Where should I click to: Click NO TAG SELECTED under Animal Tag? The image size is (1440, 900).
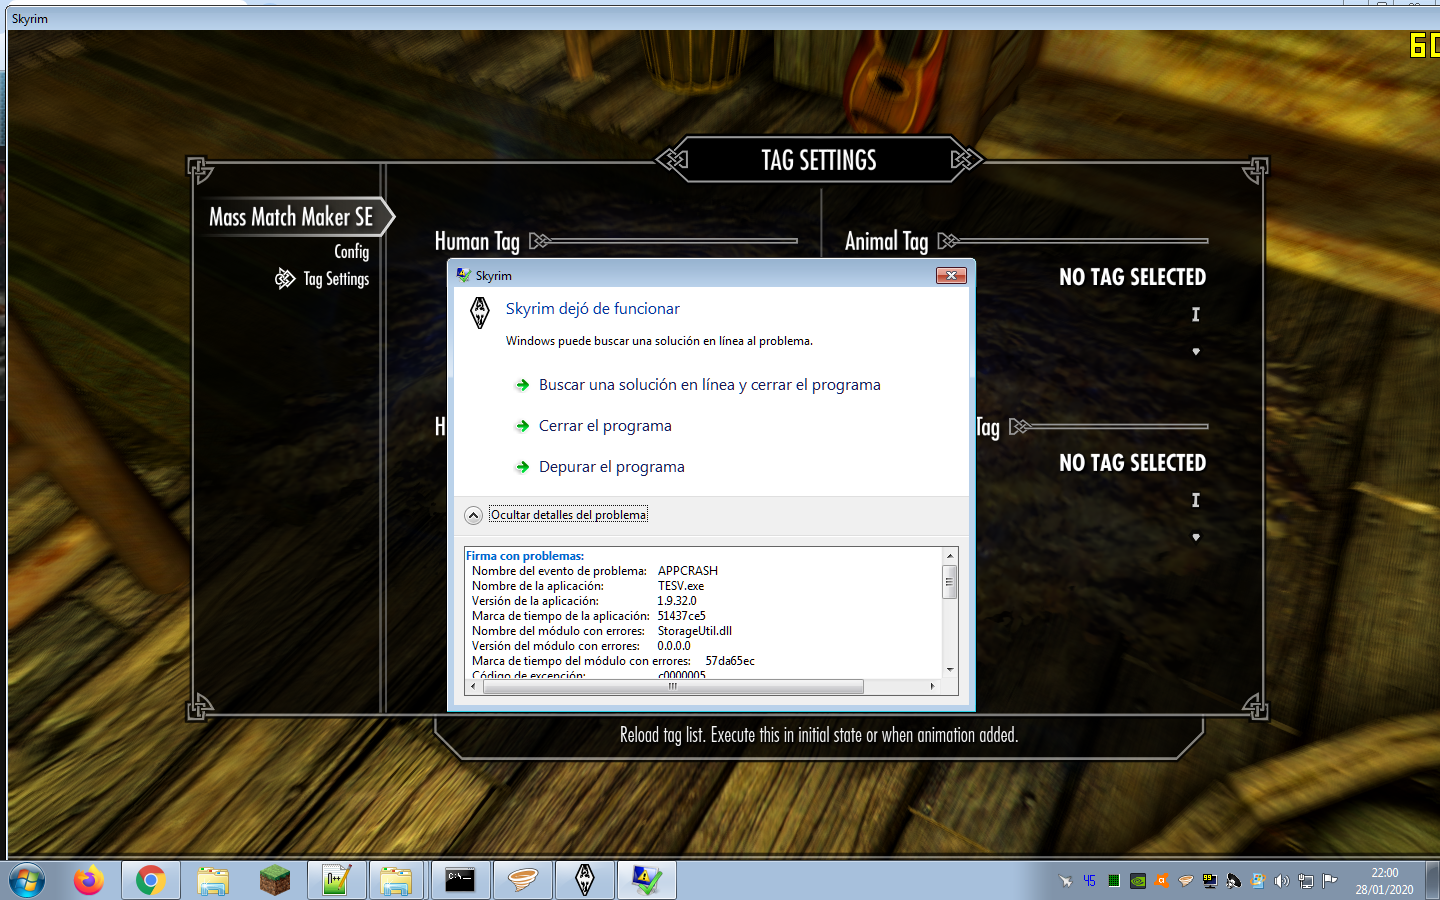coord(1132,277)
